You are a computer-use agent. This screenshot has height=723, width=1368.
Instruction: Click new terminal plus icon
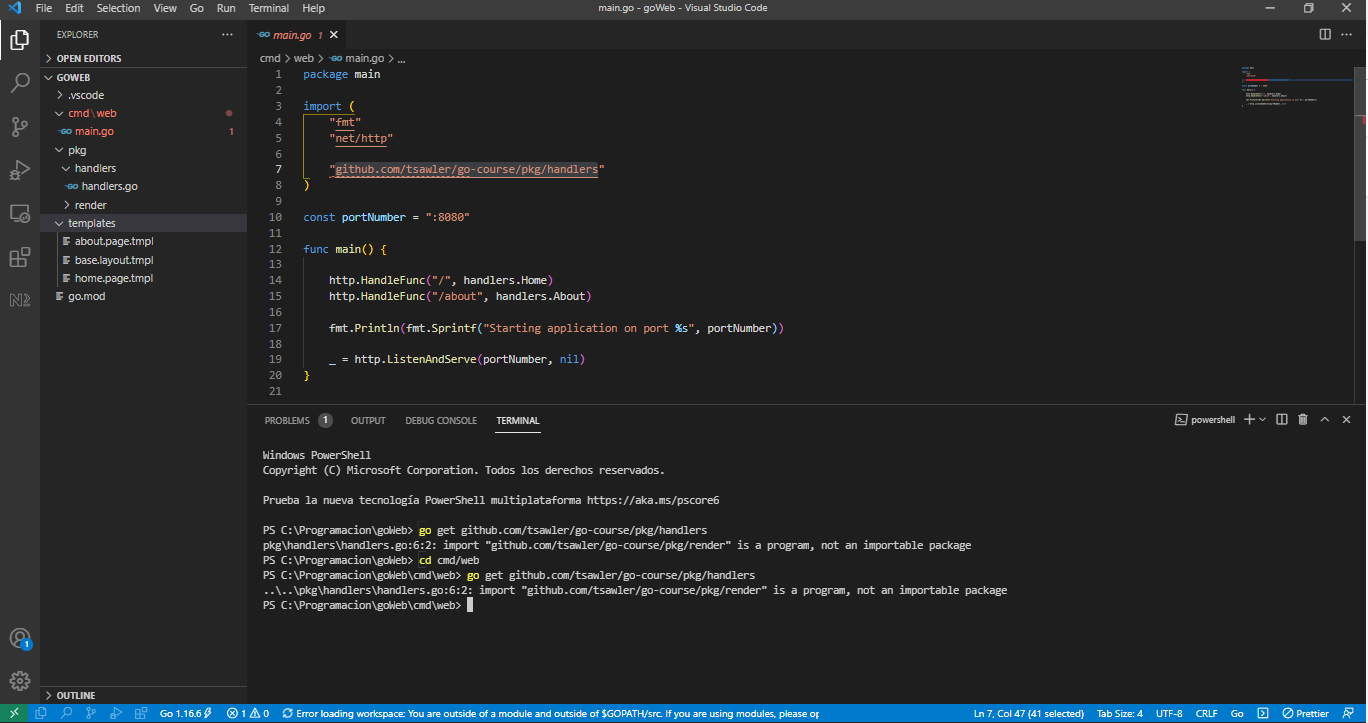click(1249, 420)
